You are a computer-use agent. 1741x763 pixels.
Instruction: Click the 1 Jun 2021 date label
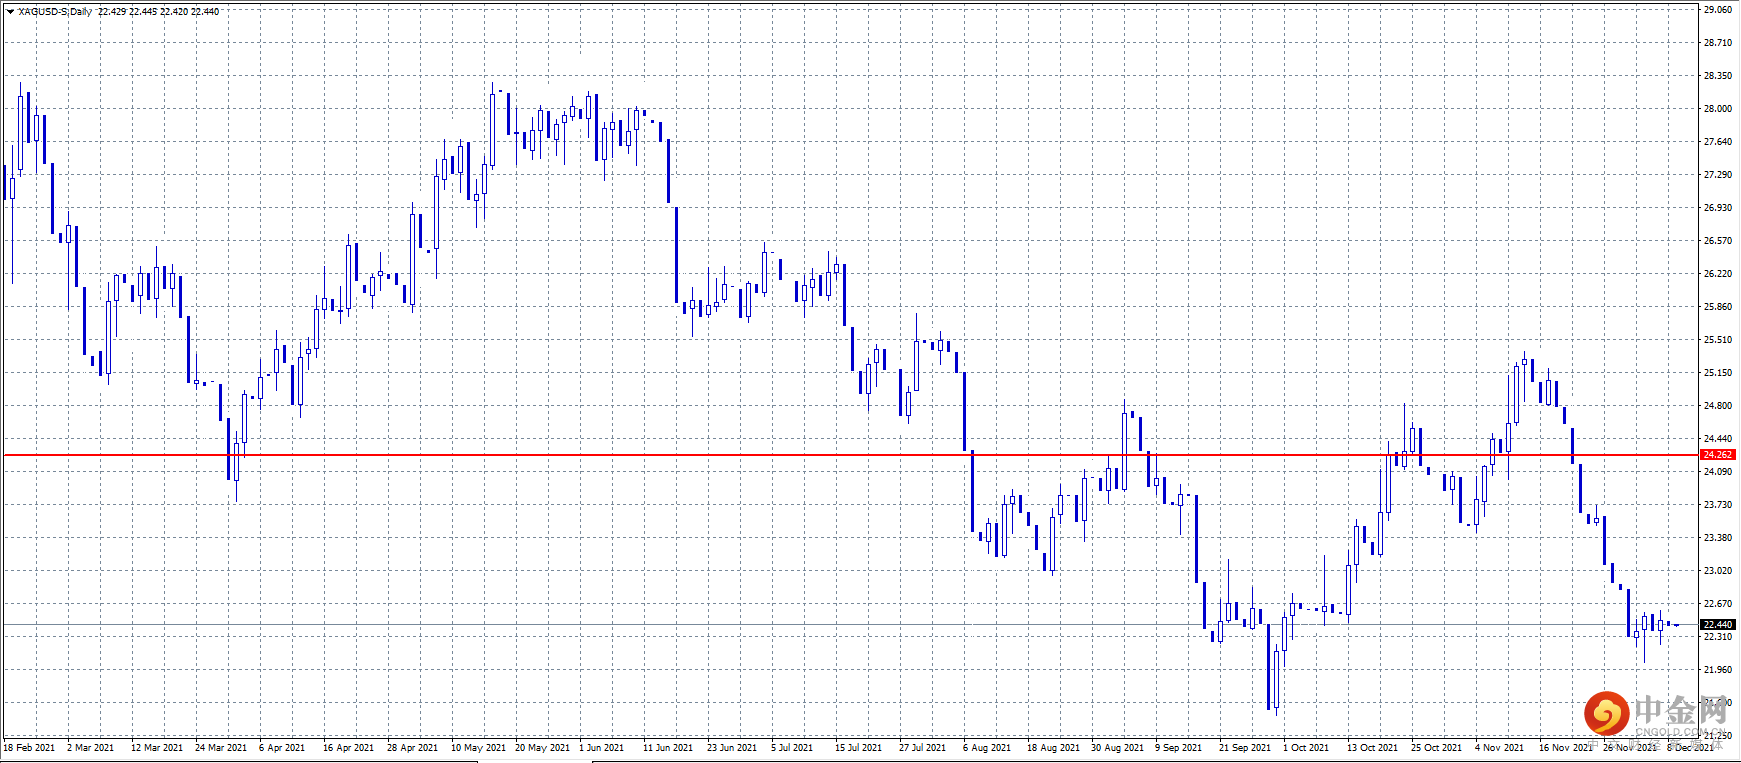point(601,748)
